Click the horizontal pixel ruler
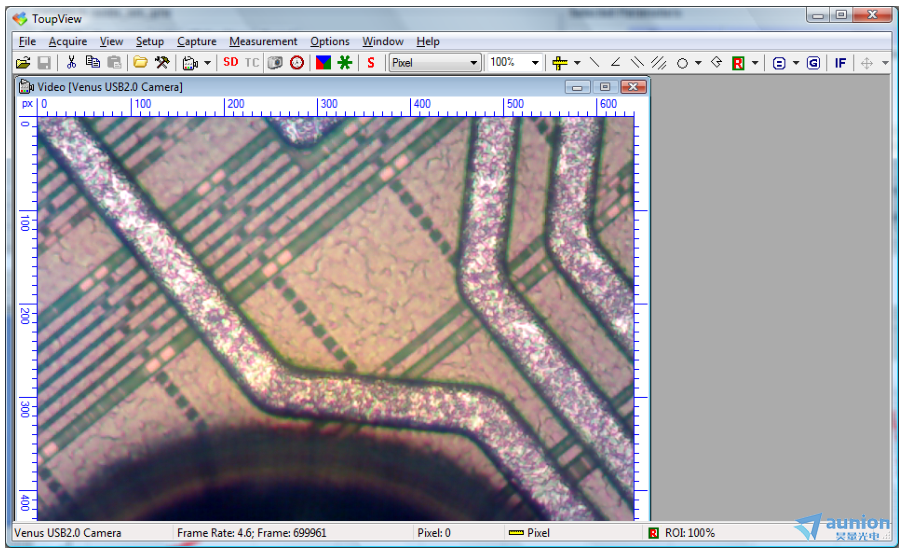902x552 pixels. pyautogui.click(x=337, y=107)
